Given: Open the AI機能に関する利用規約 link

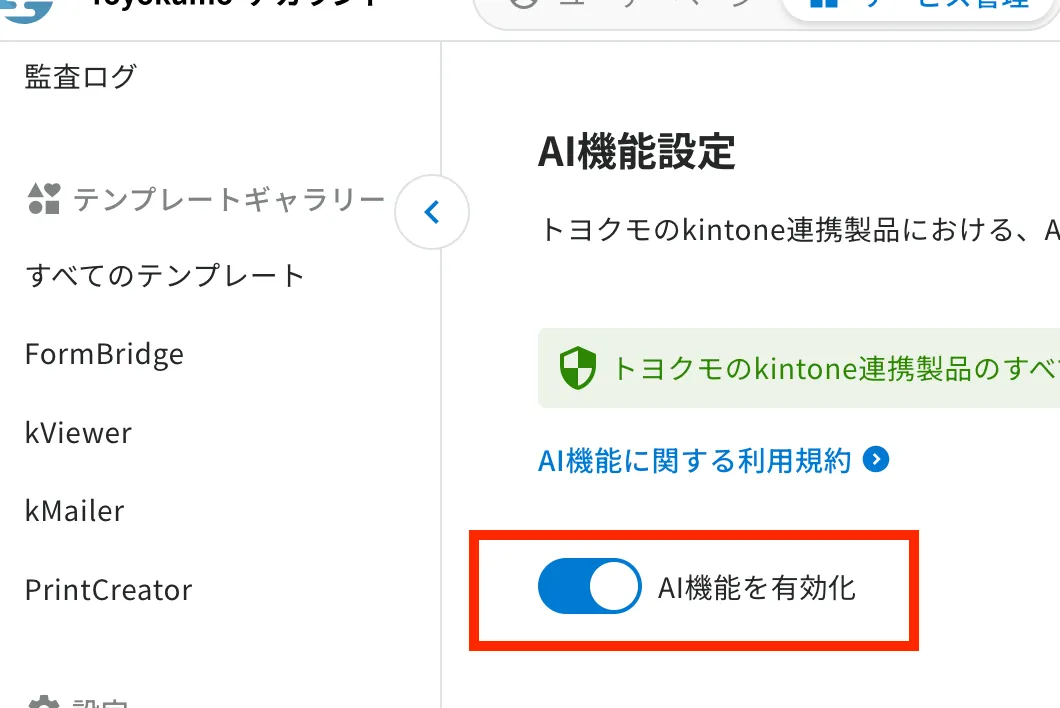Looking at the screenshot, I should (x=694, y=461).
